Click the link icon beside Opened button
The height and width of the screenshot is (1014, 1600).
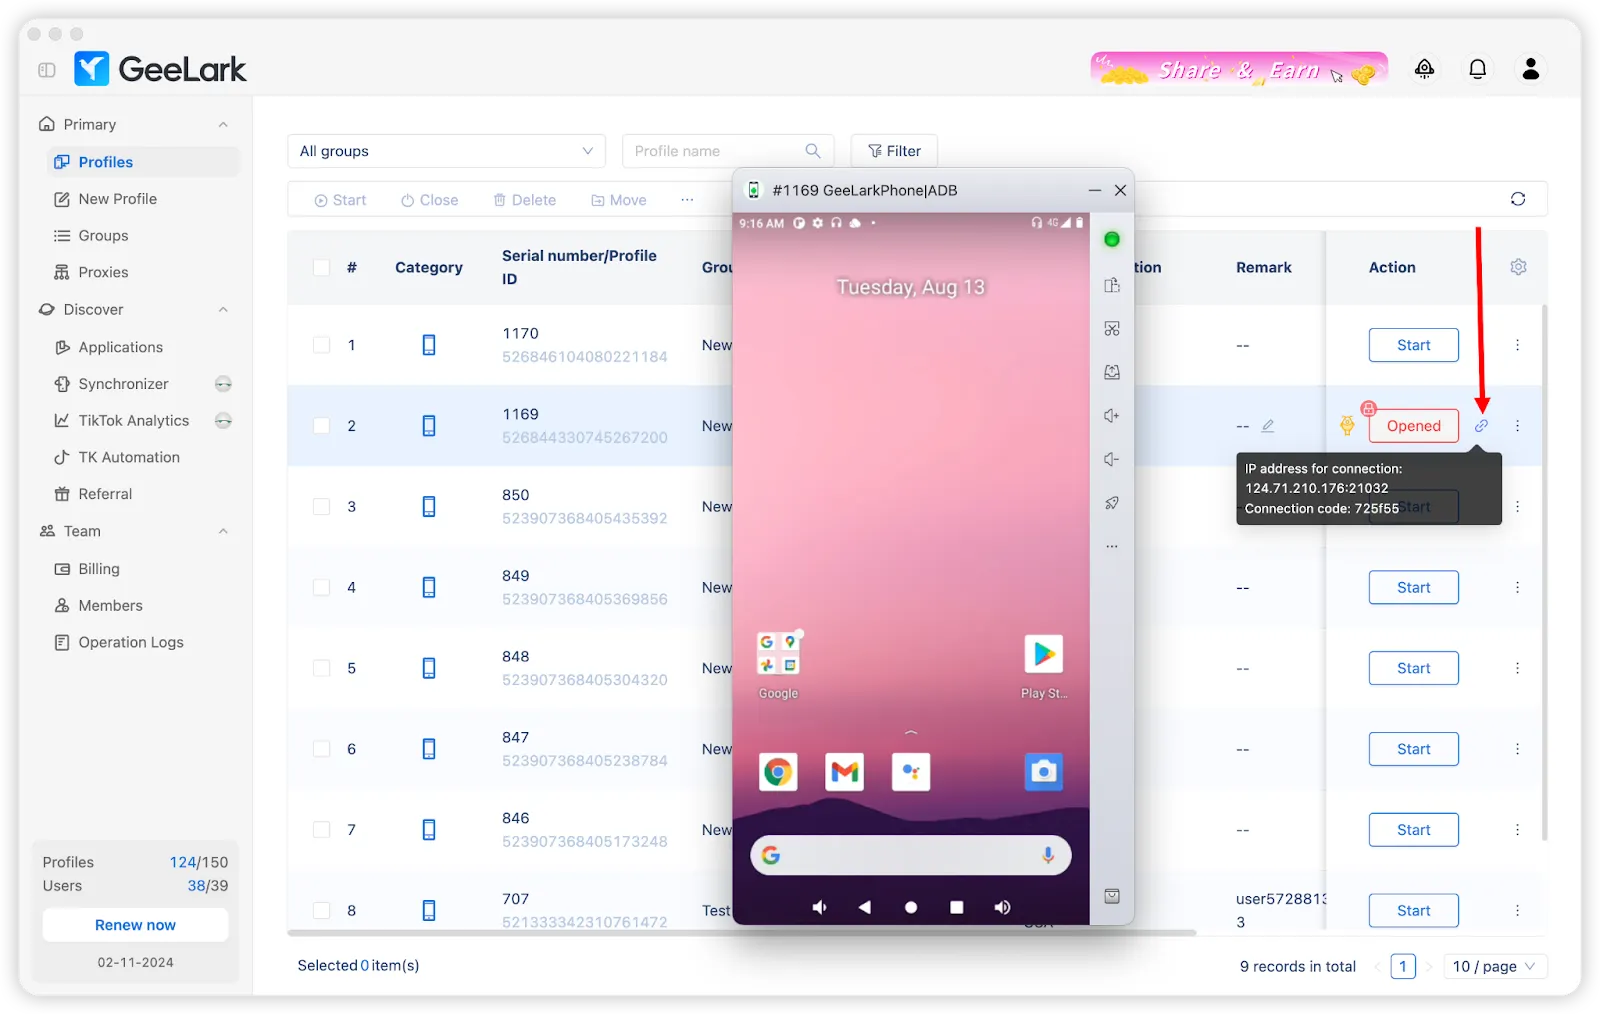click(x=1481, y=426)
